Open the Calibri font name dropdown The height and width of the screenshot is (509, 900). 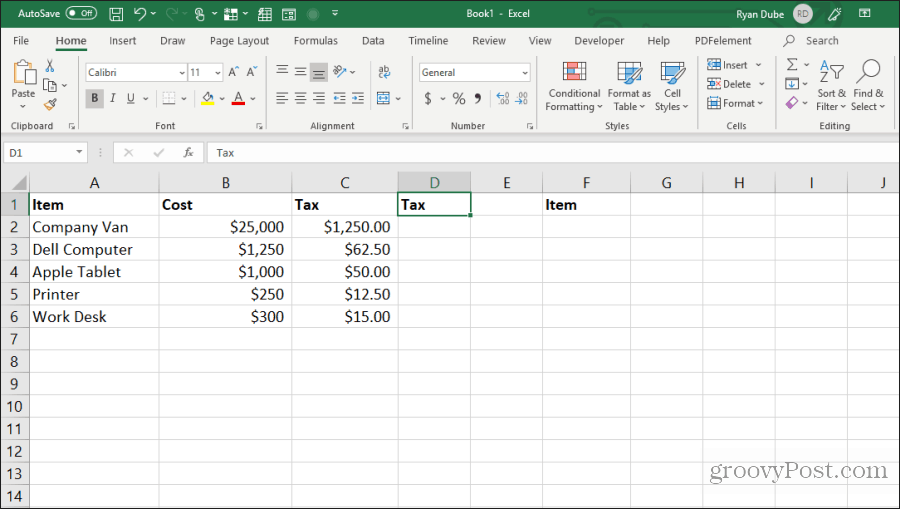pyautogui.click(x=182, y=73)
